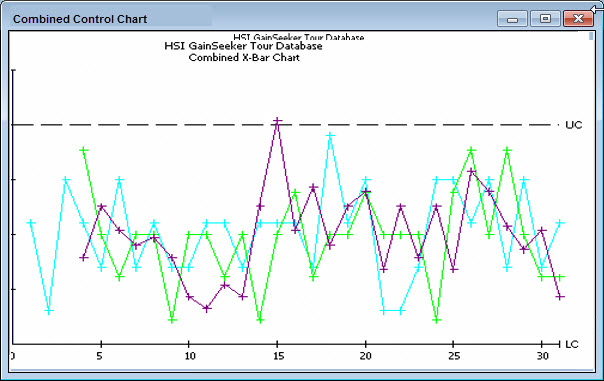Click x-axis label 25
604x381 pixels.
point(454,356)
